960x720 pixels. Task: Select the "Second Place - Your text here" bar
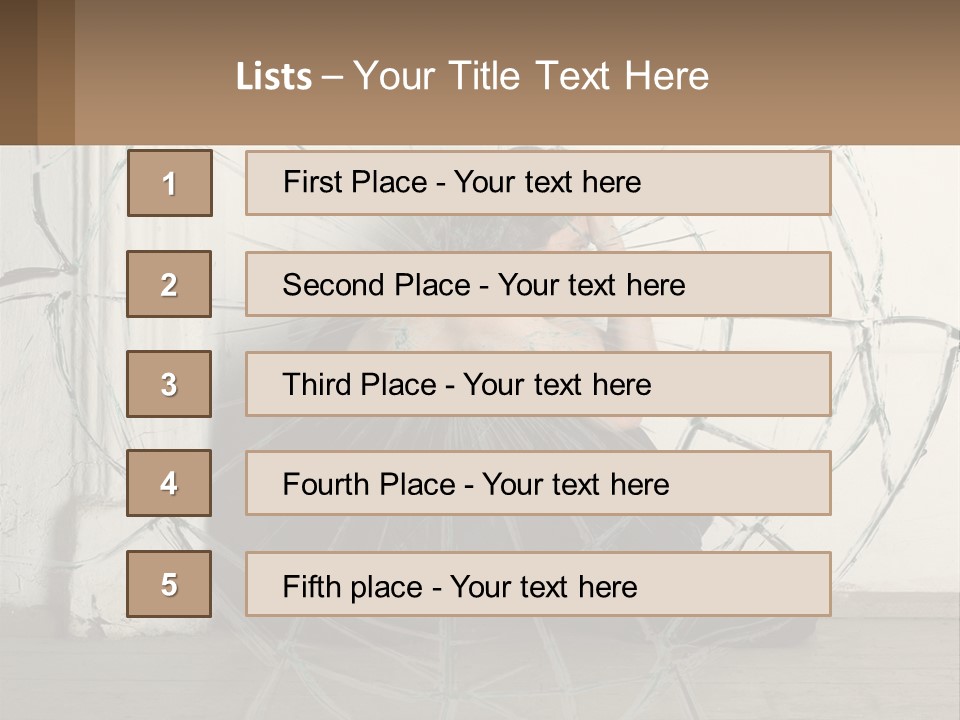coord(538,285)
